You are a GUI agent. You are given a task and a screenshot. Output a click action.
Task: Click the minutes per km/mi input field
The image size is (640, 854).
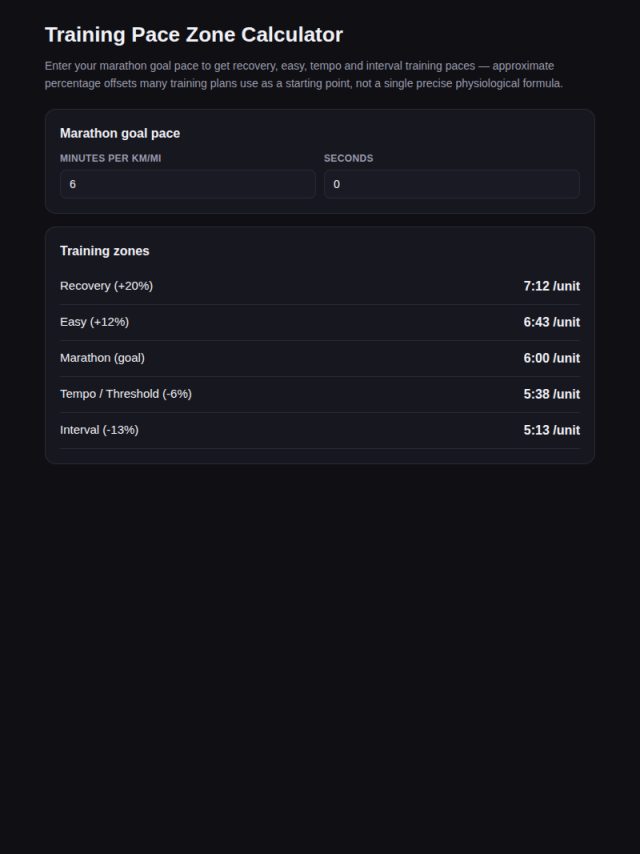point(187,184)
